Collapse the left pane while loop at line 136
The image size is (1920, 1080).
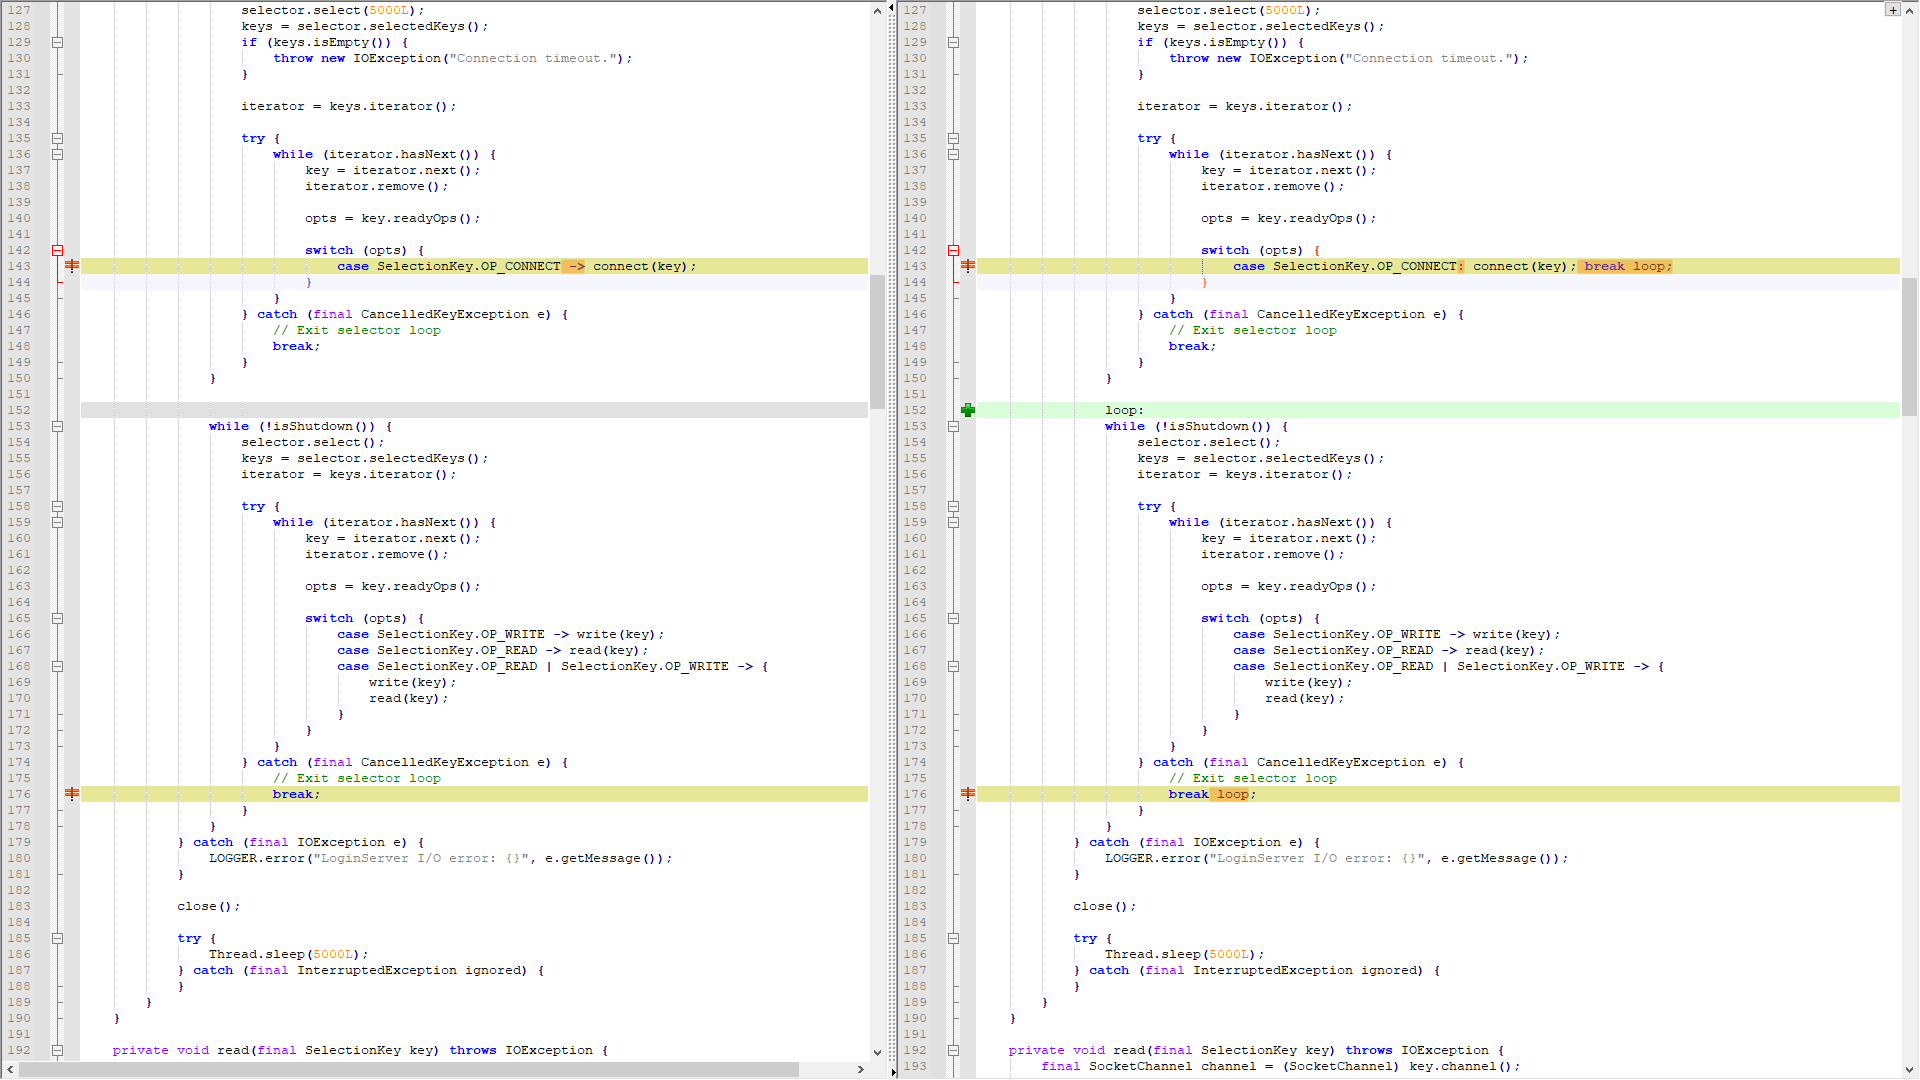[x=58, y=154]
